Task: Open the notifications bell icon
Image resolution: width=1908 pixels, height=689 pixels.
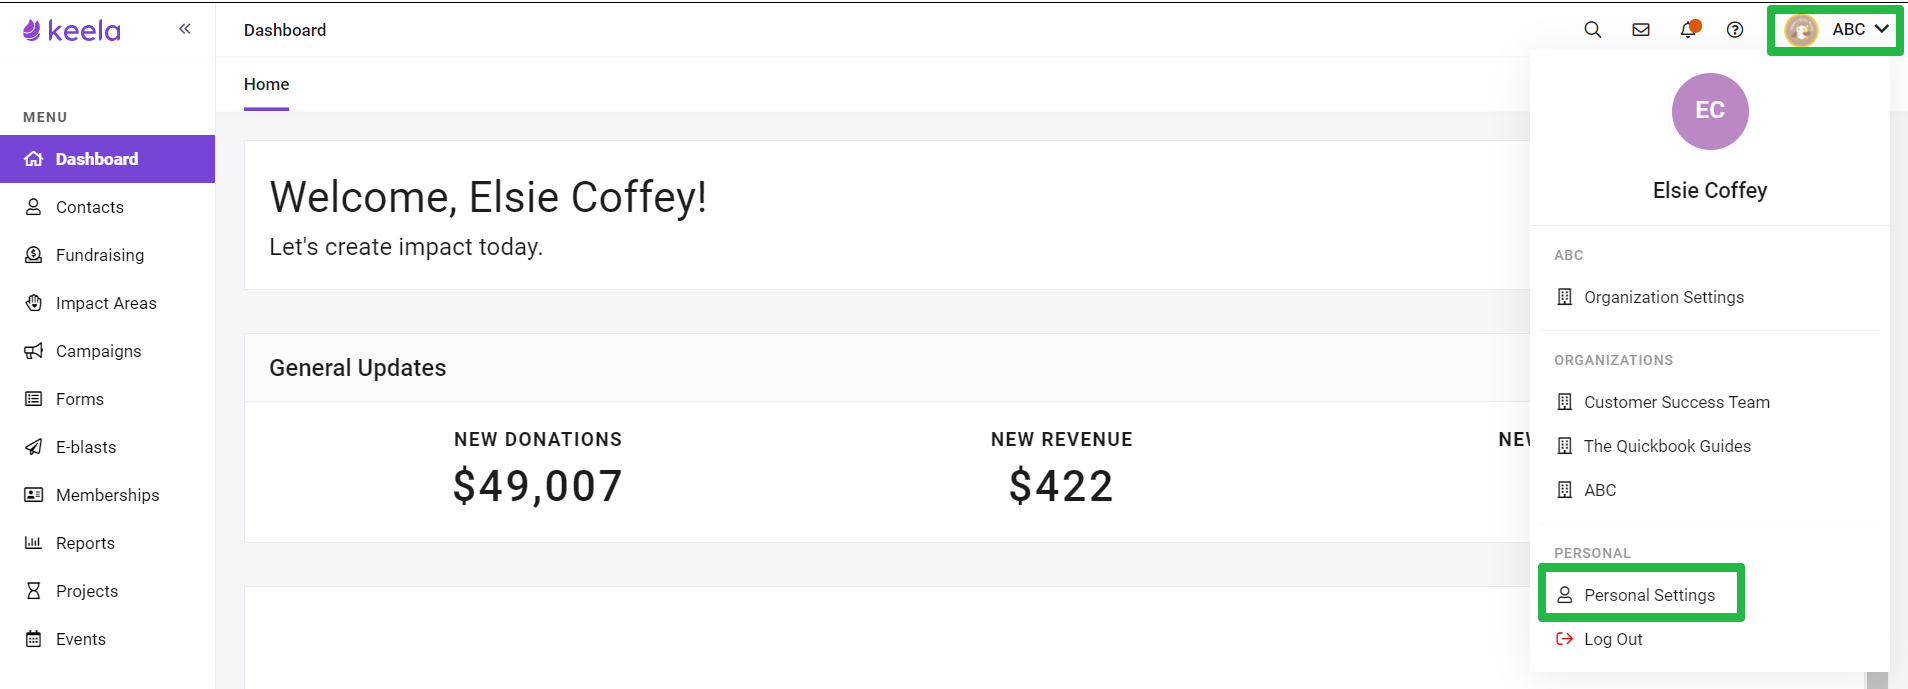Action: (1689, 29)
